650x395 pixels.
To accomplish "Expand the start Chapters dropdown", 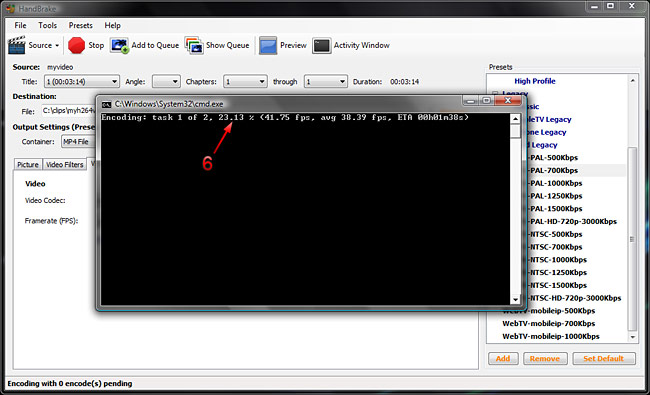I will coord(245,82).
